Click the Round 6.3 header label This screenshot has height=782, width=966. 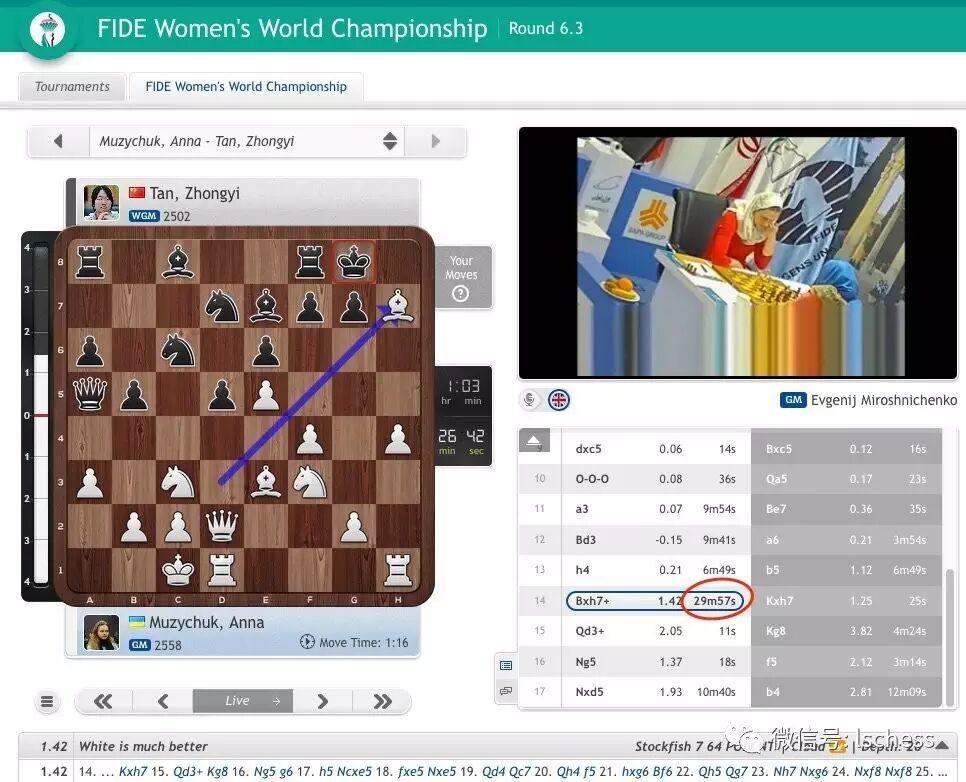click(x=546, y=28)
